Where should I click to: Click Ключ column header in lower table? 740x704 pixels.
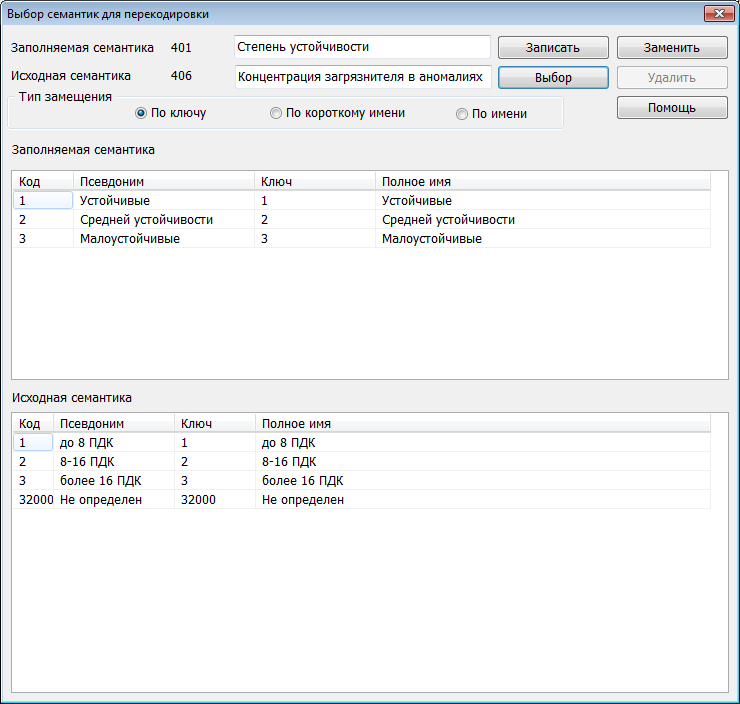pos(215,424)
